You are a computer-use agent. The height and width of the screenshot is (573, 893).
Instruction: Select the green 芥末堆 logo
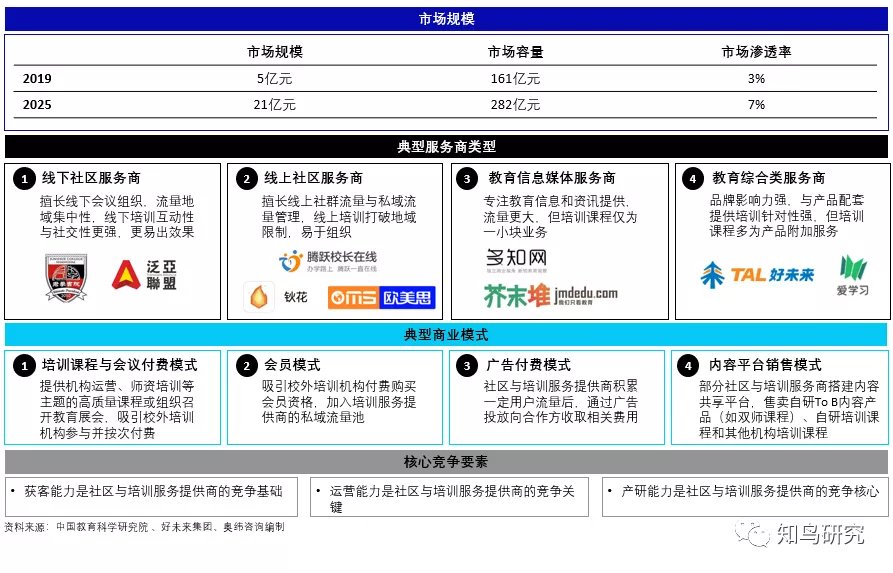tap(550, 294)
